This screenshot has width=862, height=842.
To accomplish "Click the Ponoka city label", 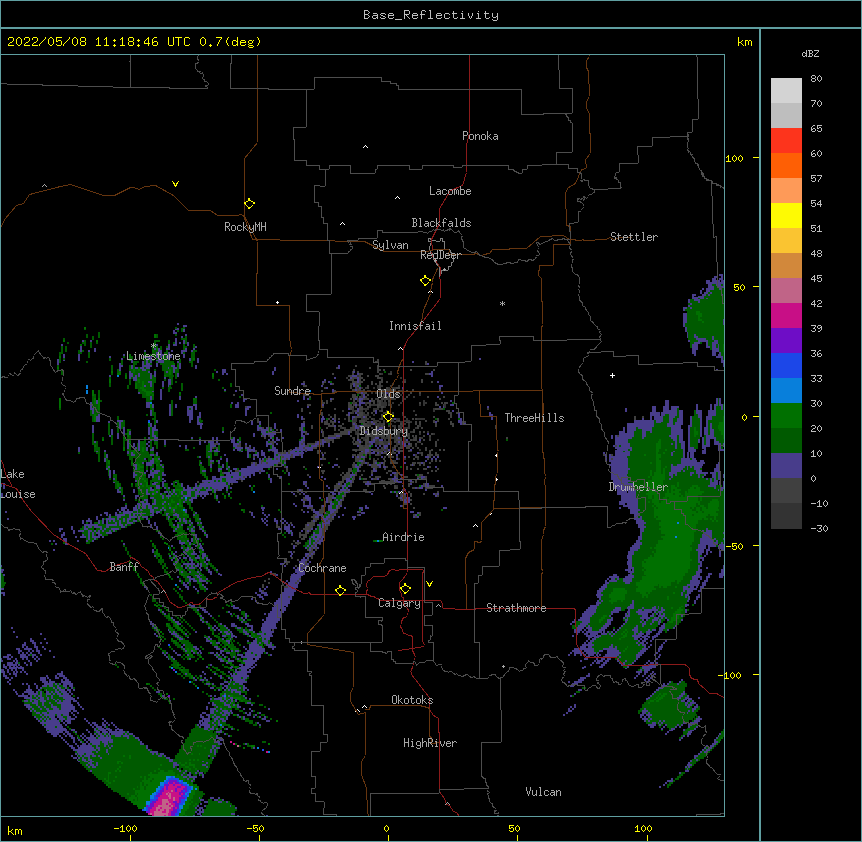I will pos(480,136).
